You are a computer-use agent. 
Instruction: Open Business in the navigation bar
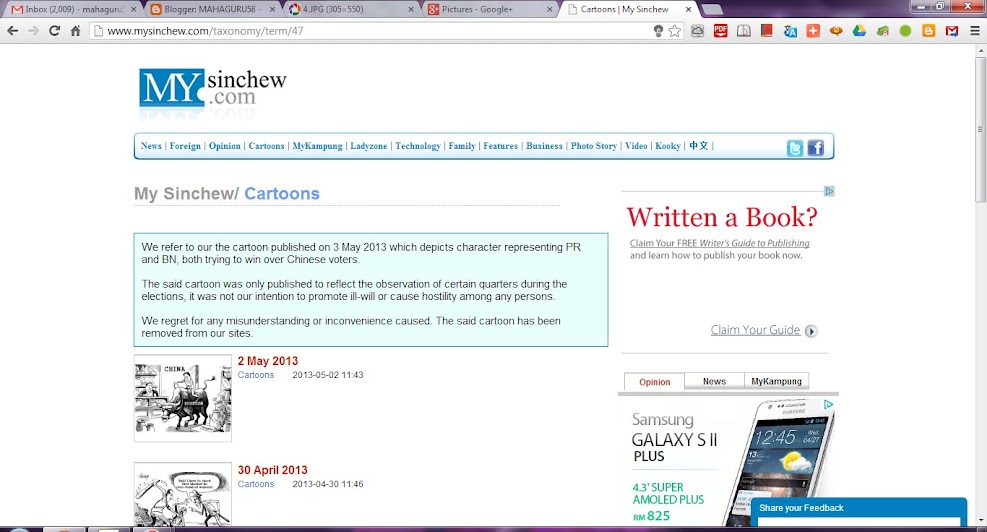click(x=544, y=145)
